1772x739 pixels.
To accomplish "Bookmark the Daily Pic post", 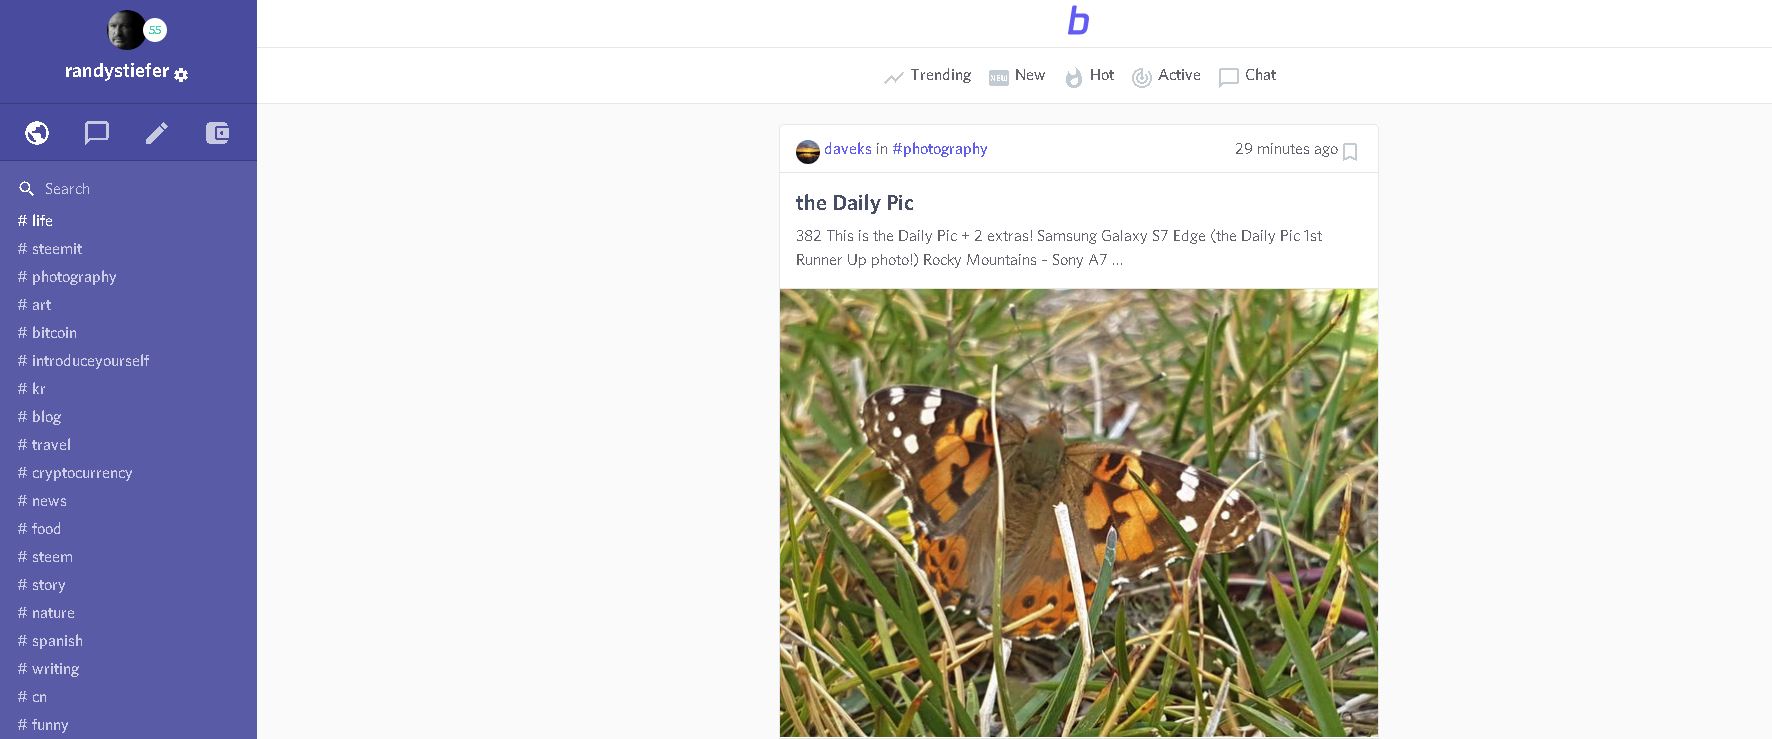I will 1350,152.
